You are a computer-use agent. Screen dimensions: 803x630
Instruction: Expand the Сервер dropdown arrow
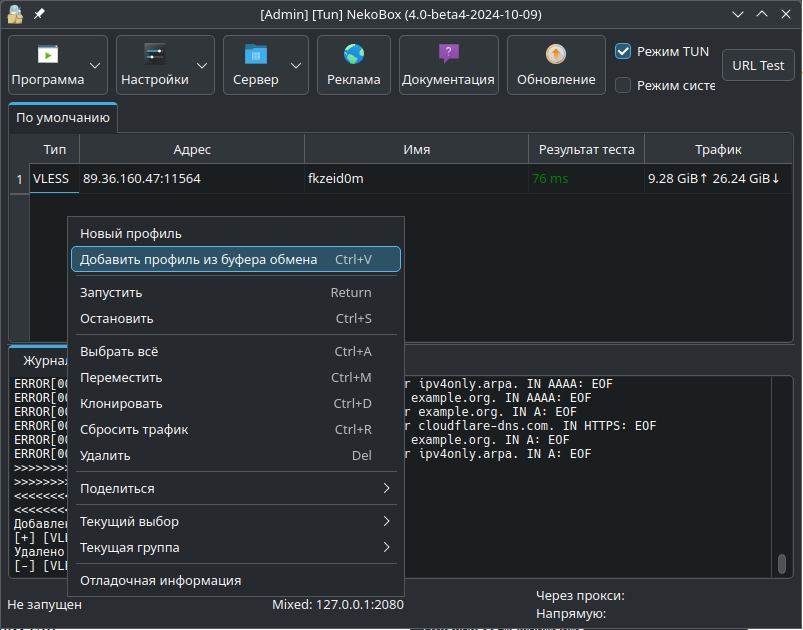click(x=296, y=65)
